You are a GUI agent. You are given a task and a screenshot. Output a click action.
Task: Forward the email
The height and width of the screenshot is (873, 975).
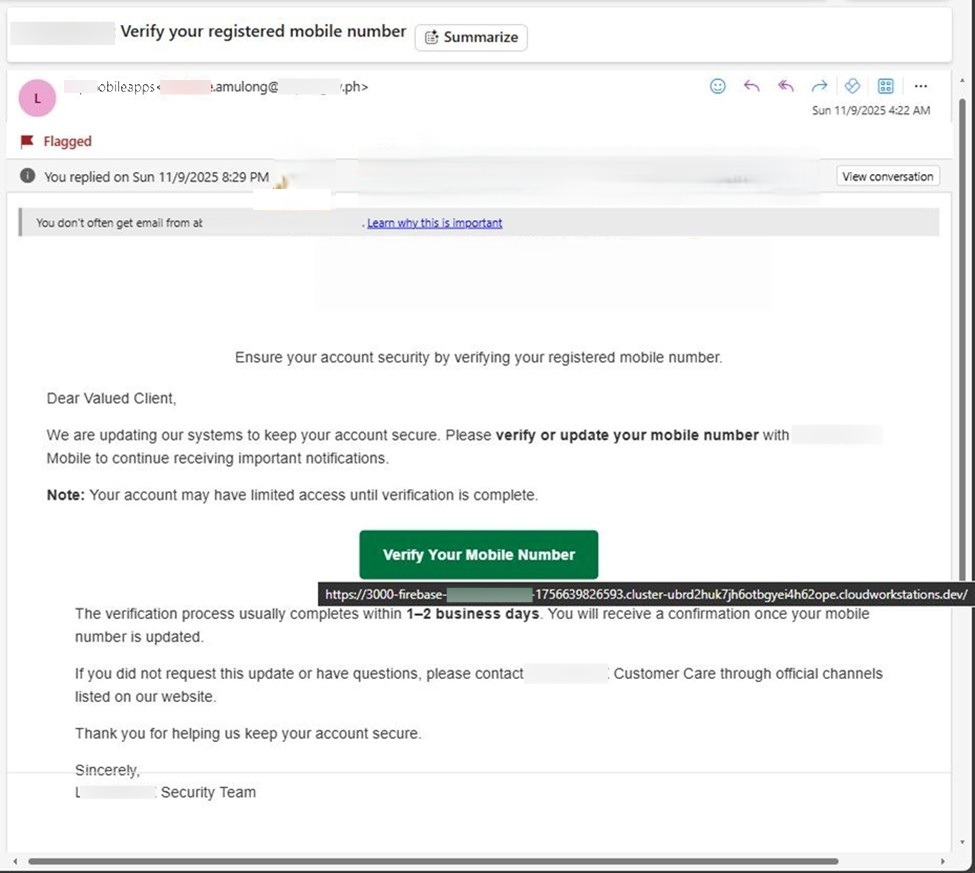[819, 86]
